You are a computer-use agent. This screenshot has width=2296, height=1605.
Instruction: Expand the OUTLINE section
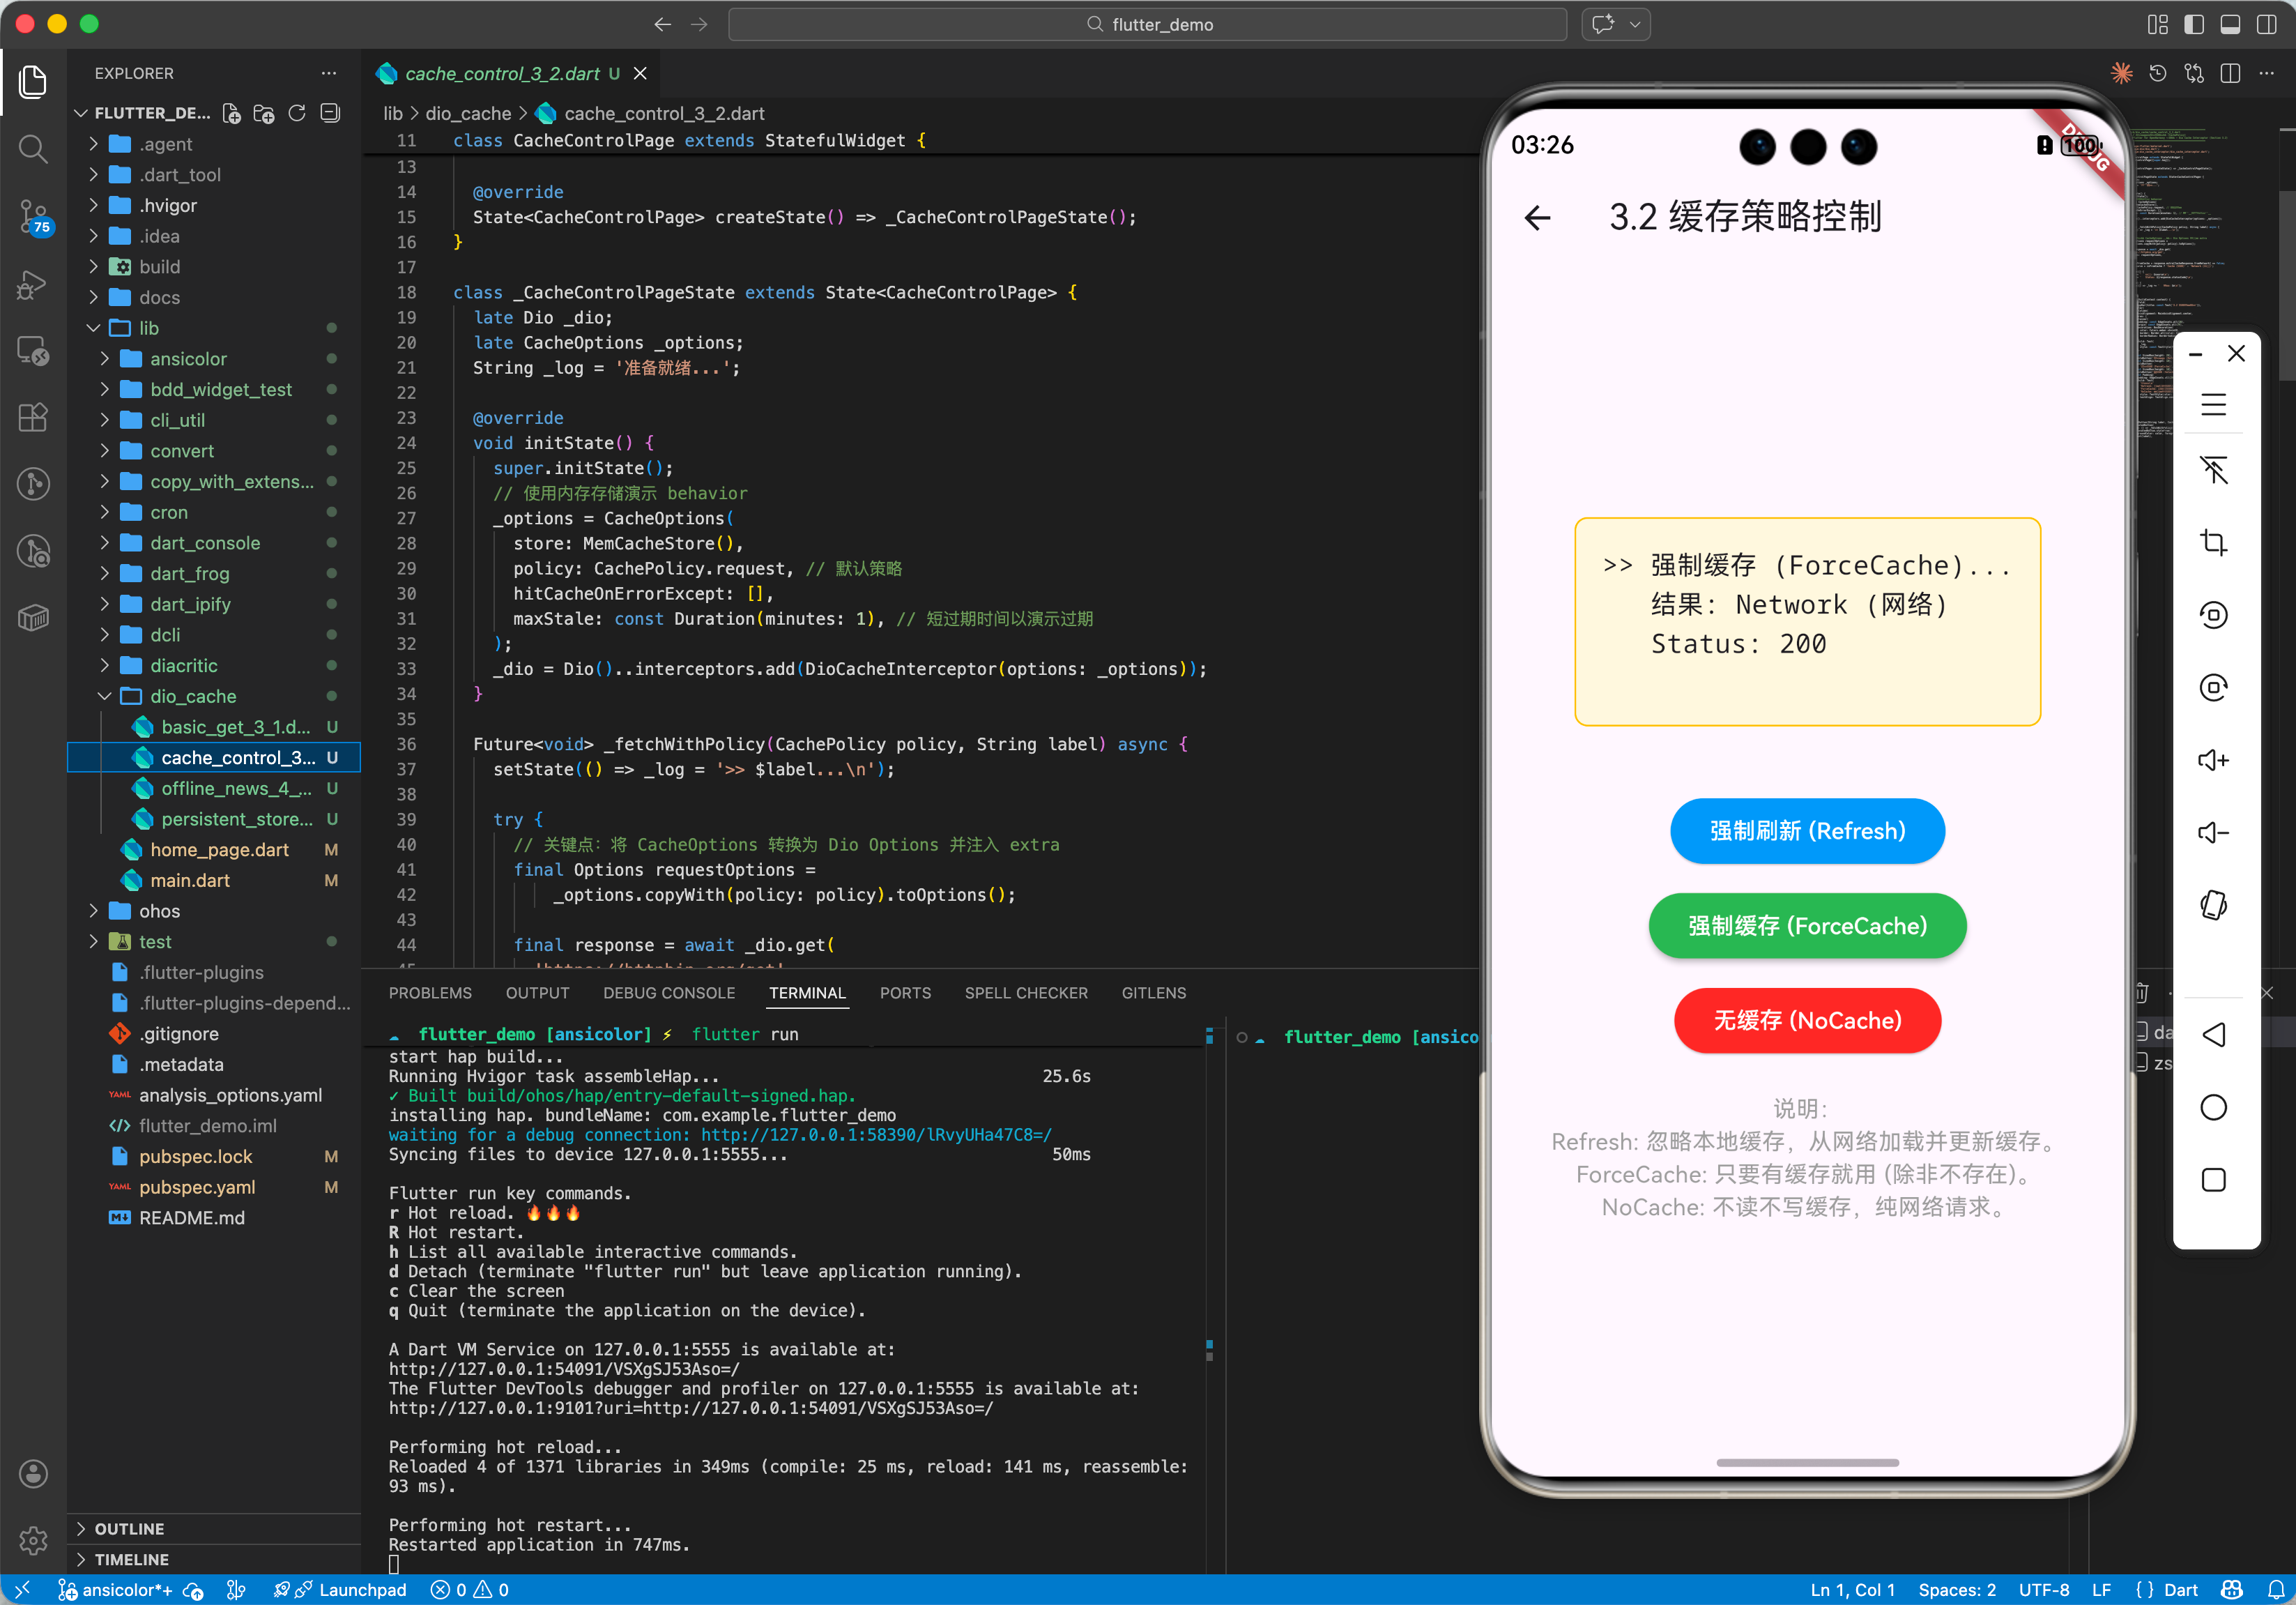pyautogui.click(x=129, y=1528)
